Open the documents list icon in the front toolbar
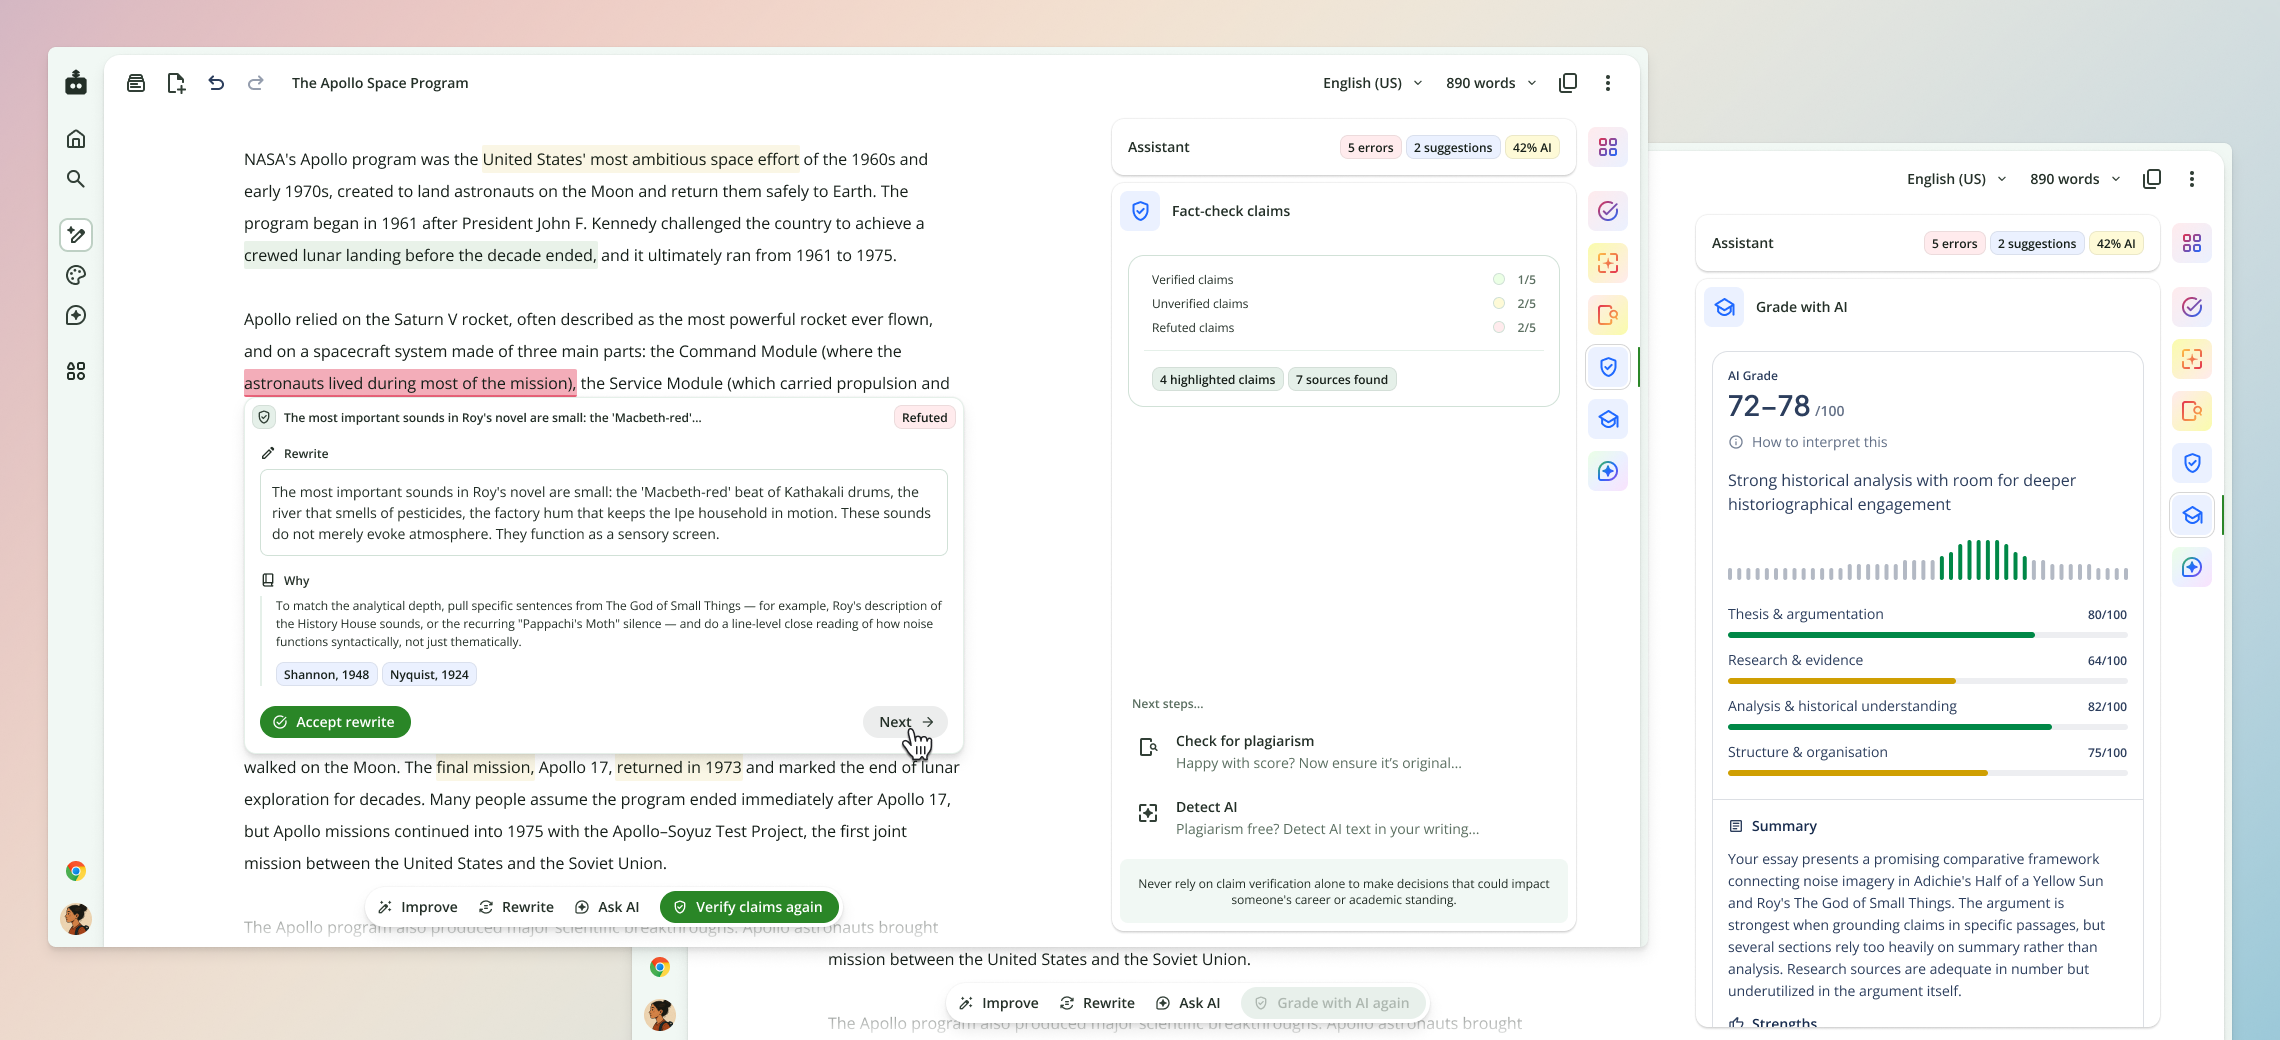Image resolution: width=2280 pixels, height=1040 pixels. (x=136, y=83)
